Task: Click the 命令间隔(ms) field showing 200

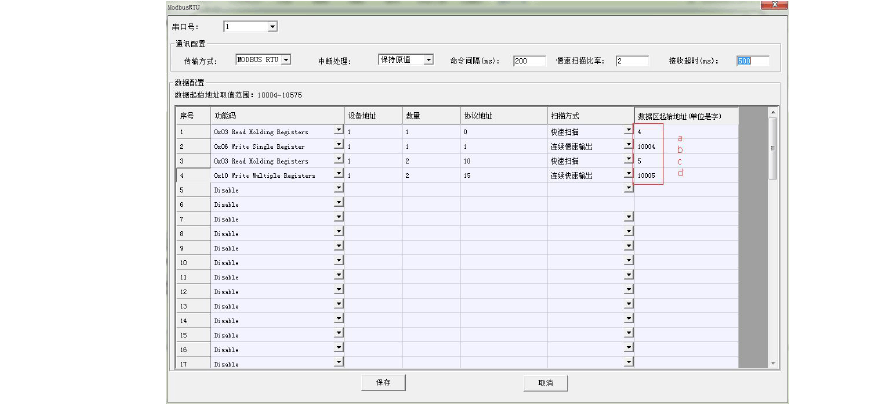Action: [x=527, y=61]
